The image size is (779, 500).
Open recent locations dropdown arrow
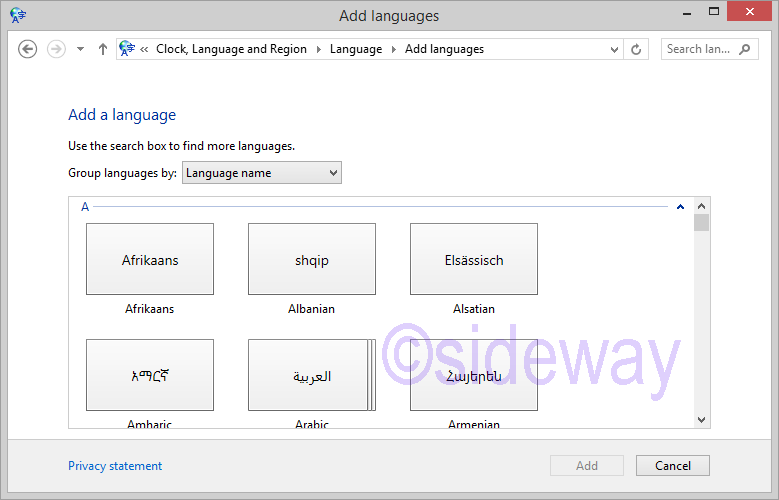(x=80, y=49)
